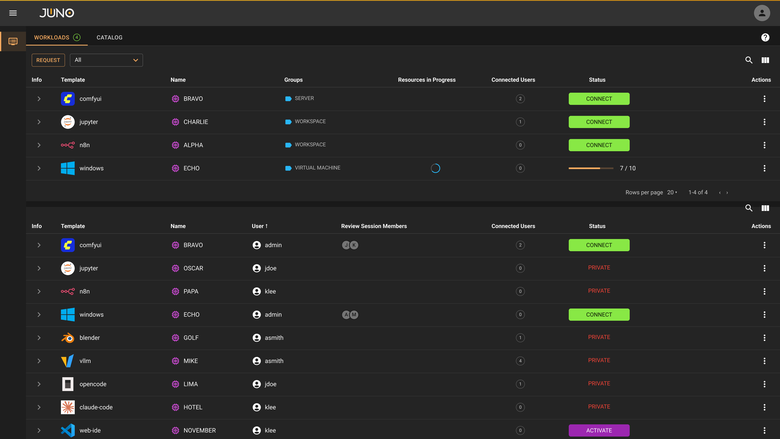Connect to ECHO admin windows session
The width and height of the screenshot is (780, 439).
[x=599, y=315]
